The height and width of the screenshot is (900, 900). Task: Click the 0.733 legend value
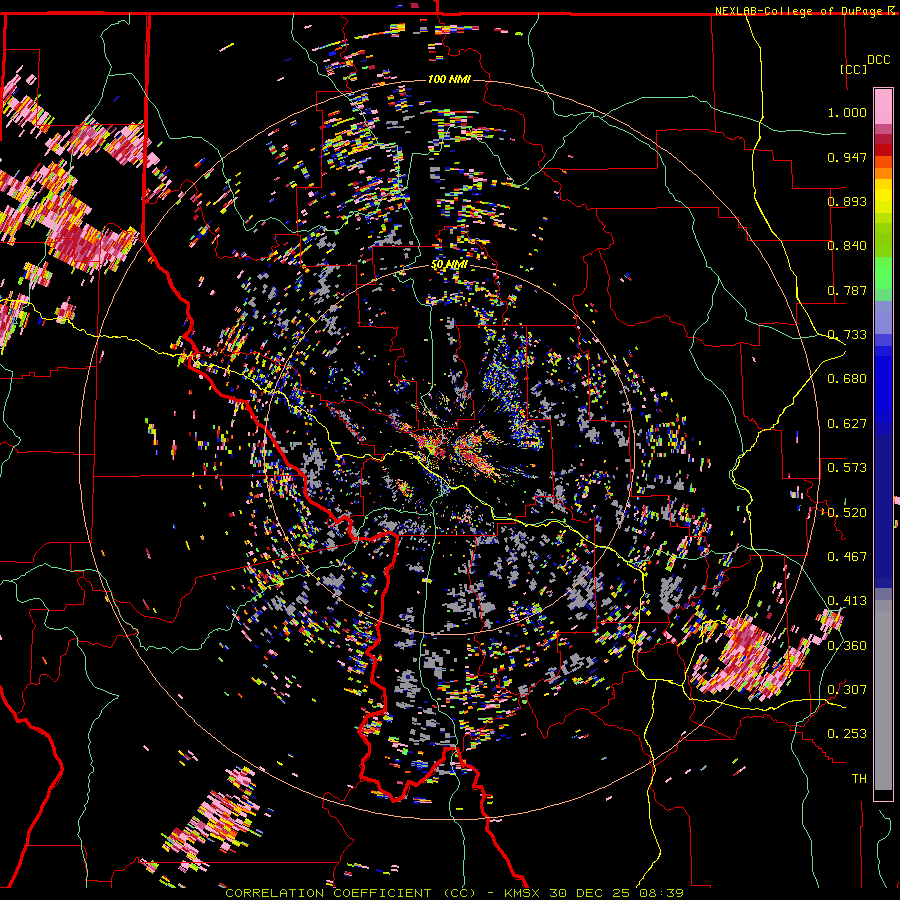(847, 335)
